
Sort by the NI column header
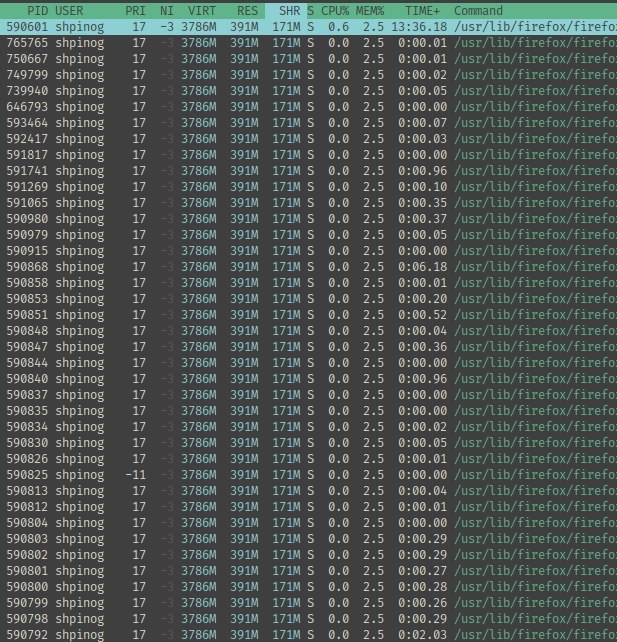pos(167,11)
